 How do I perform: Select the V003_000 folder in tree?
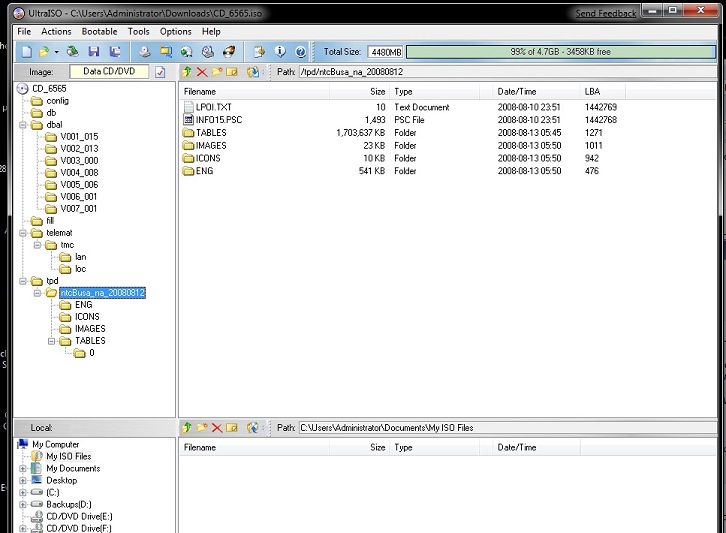[x=79, y=161]
